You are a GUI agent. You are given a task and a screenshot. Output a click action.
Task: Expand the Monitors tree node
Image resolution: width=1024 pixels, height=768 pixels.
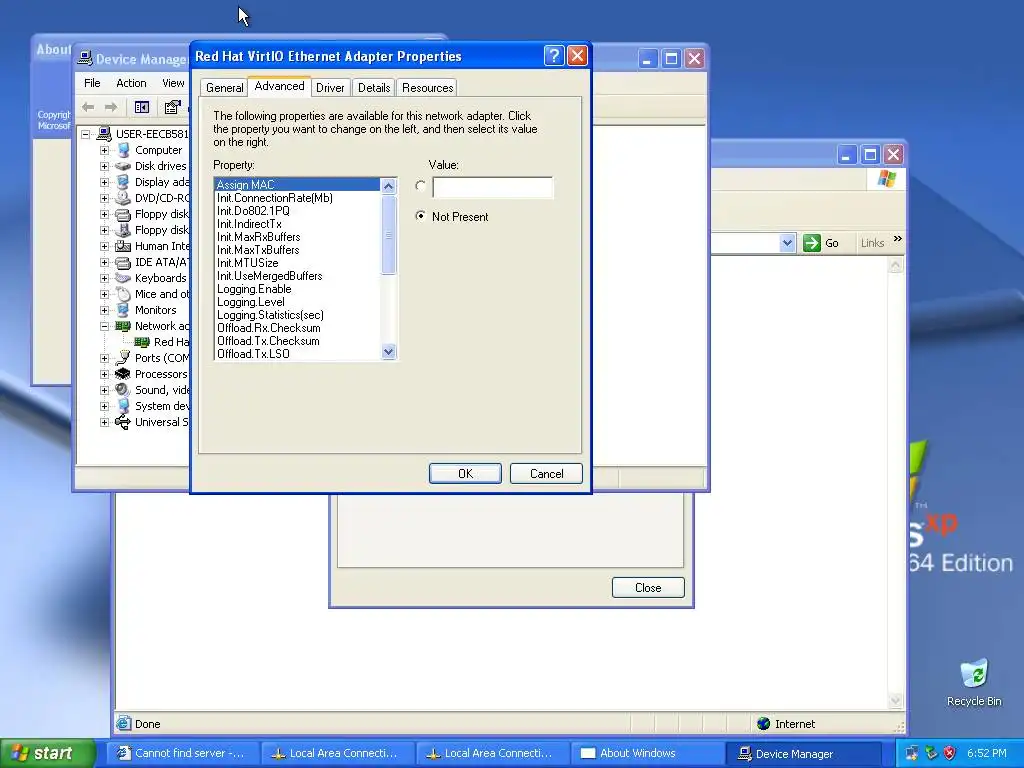pos(104,310)
